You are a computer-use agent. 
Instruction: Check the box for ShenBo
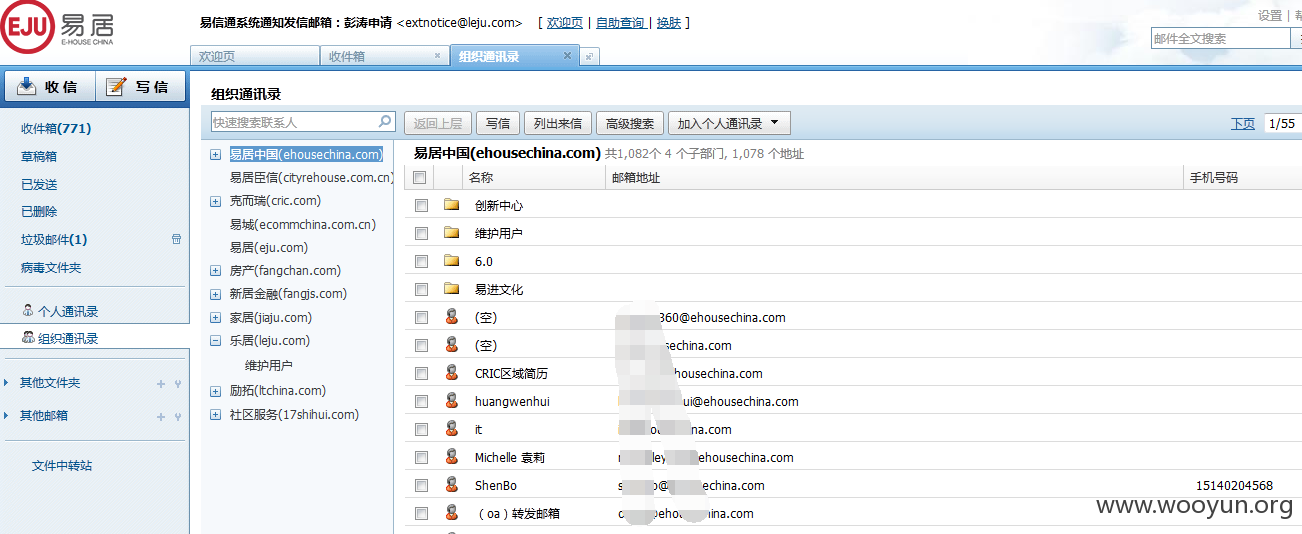point(421,485)
